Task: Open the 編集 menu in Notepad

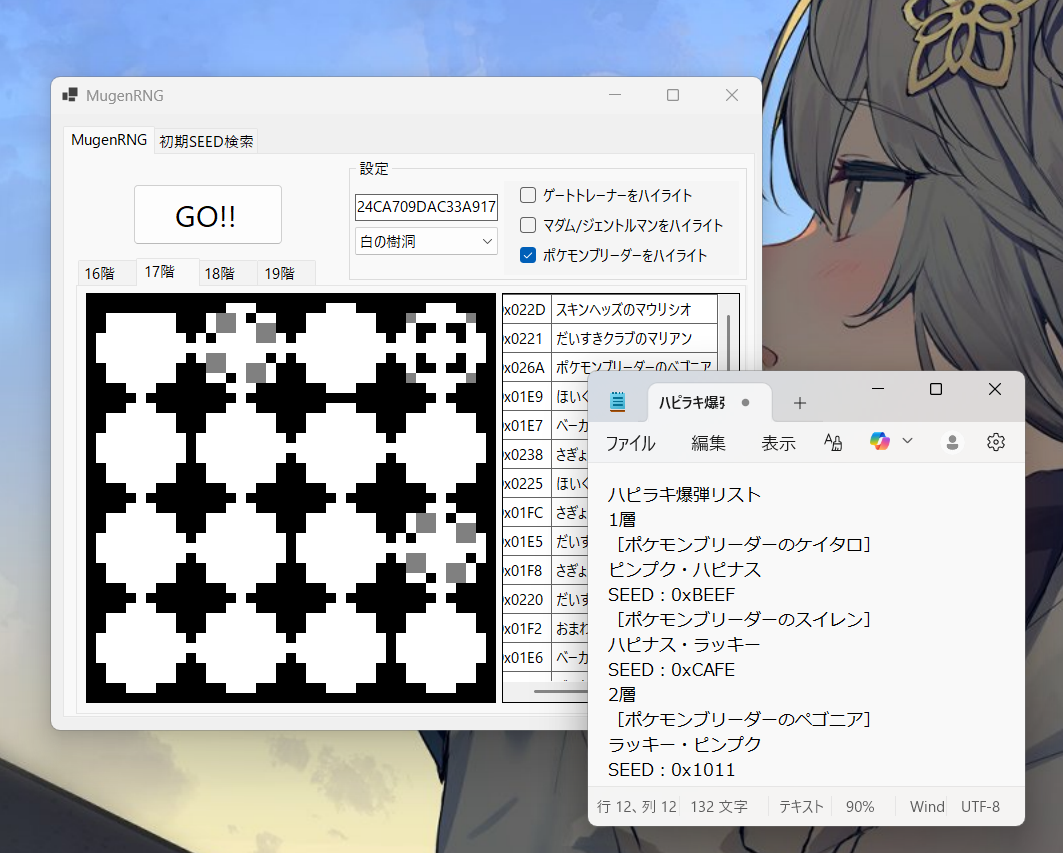Action: (708, 443)
